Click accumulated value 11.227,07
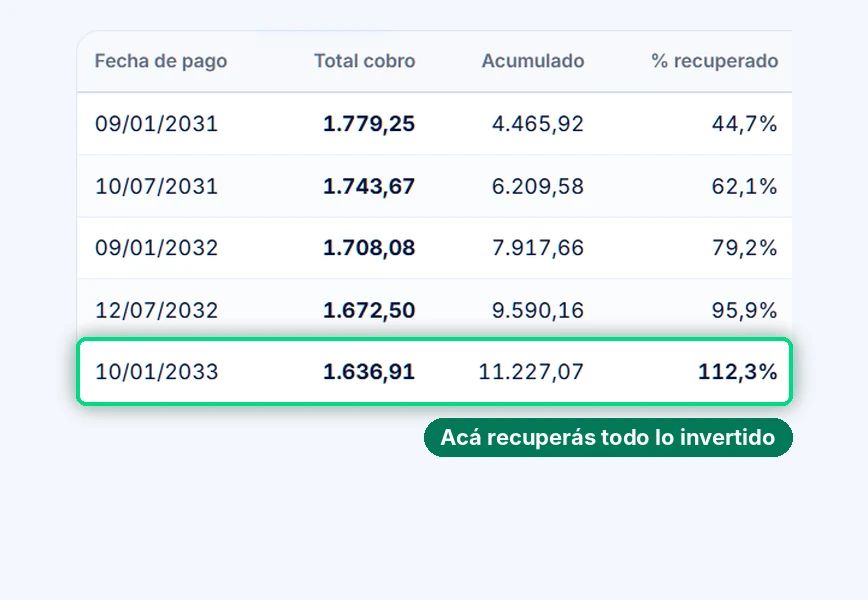The image size is (868, 600). [x=531, y=371]
